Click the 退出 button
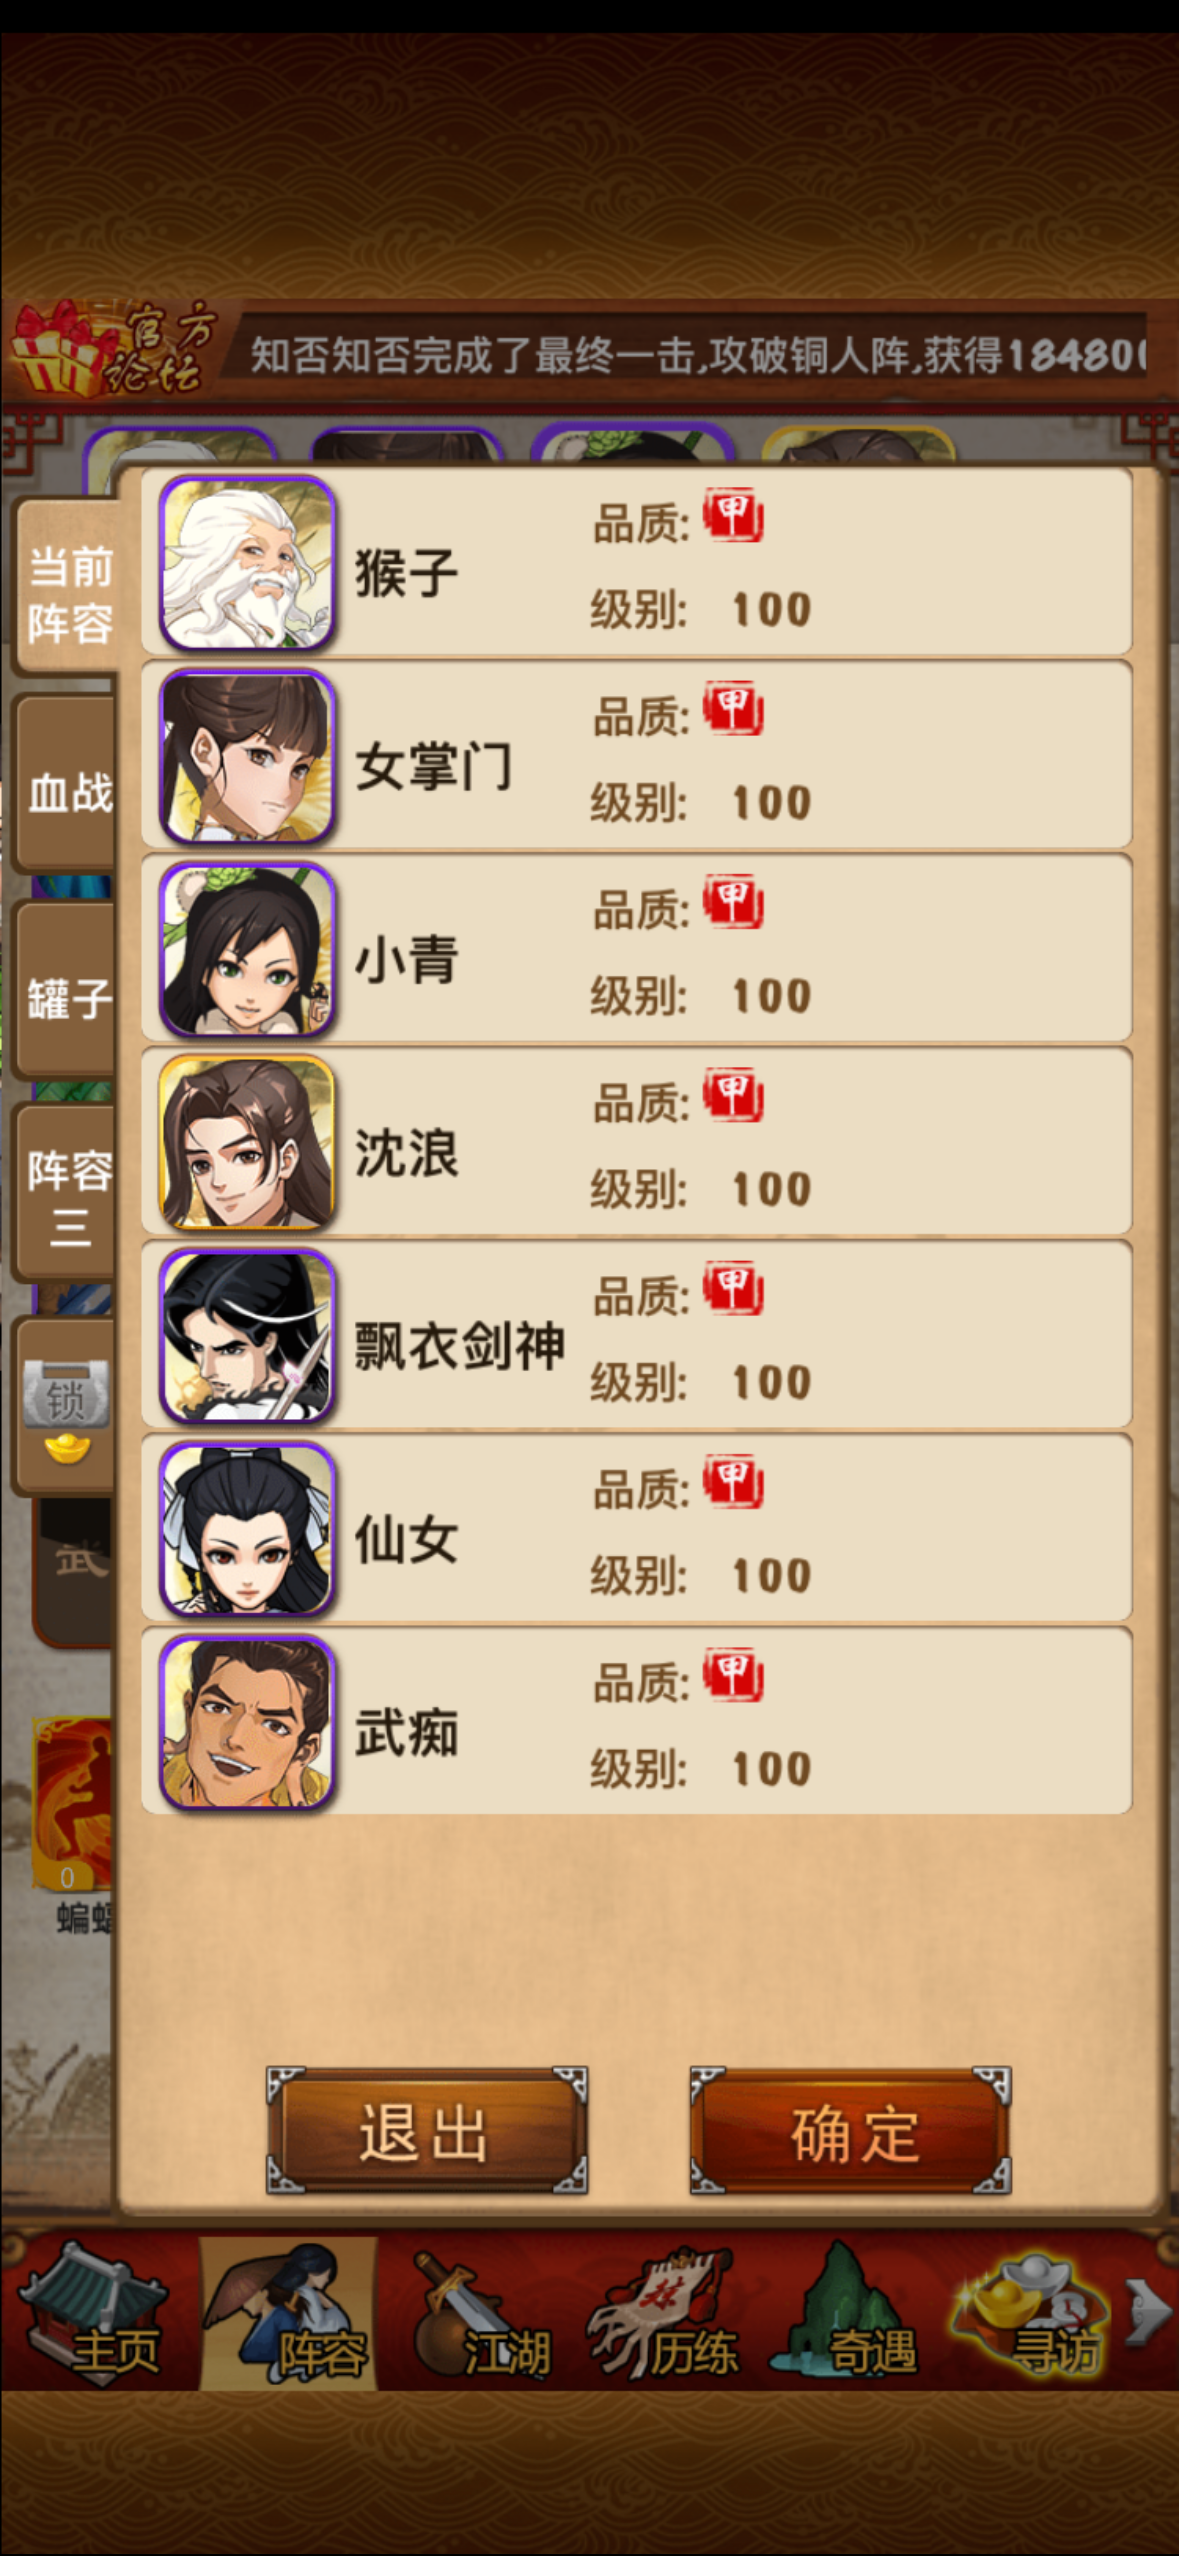This screenshot has height=2556, width=1179. click(427, 2131)
